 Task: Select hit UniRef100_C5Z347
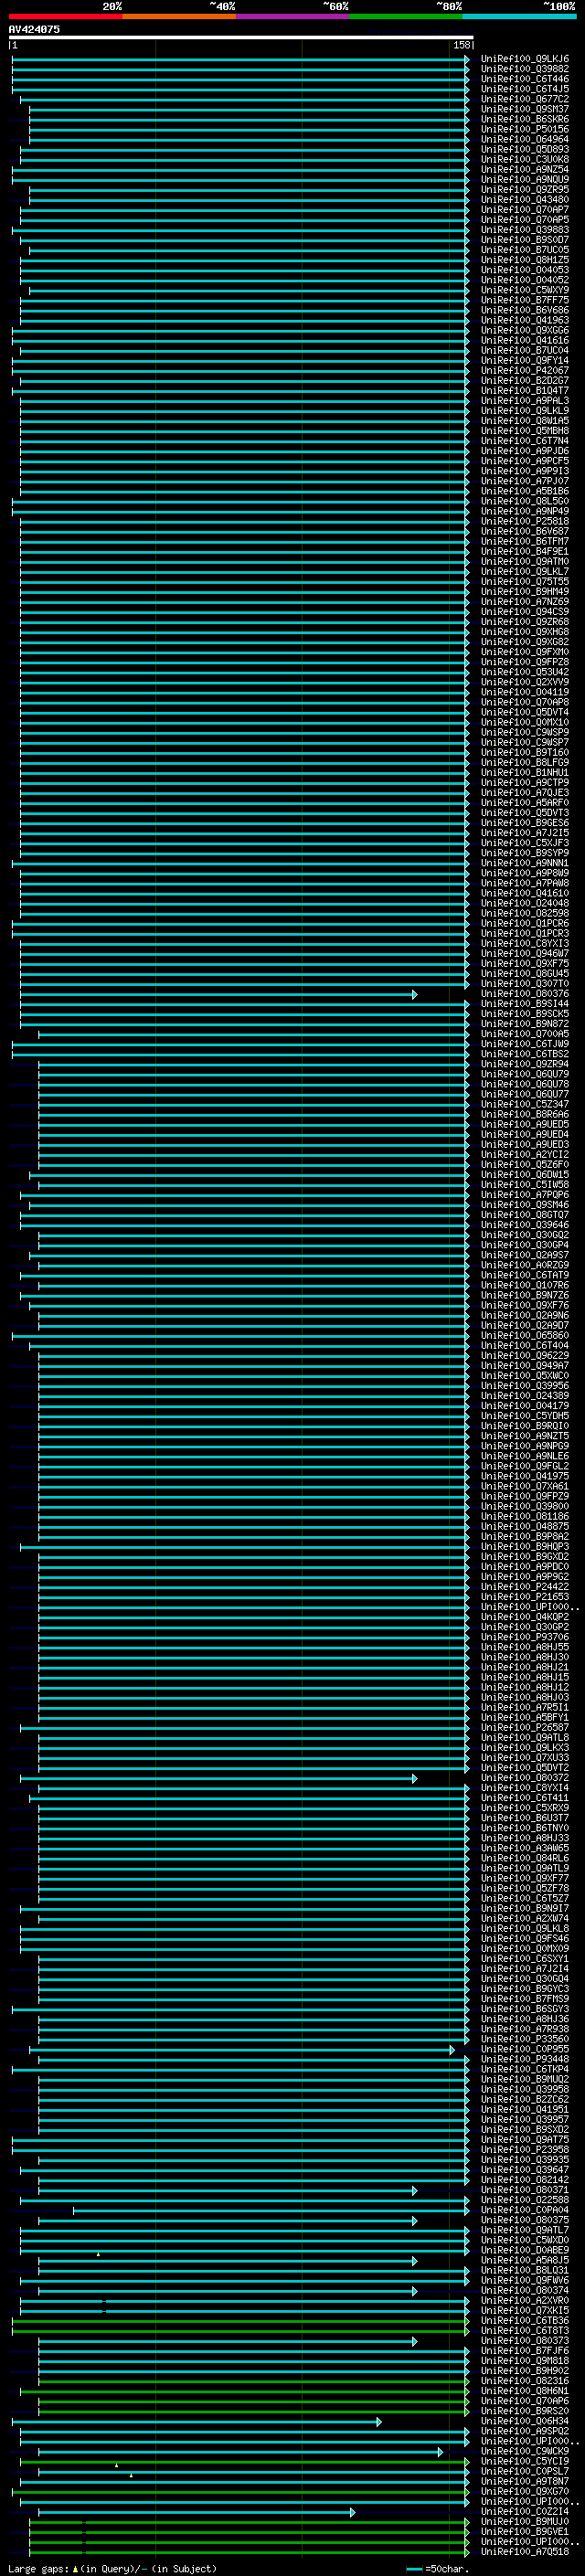click(x=524, y=1104)
